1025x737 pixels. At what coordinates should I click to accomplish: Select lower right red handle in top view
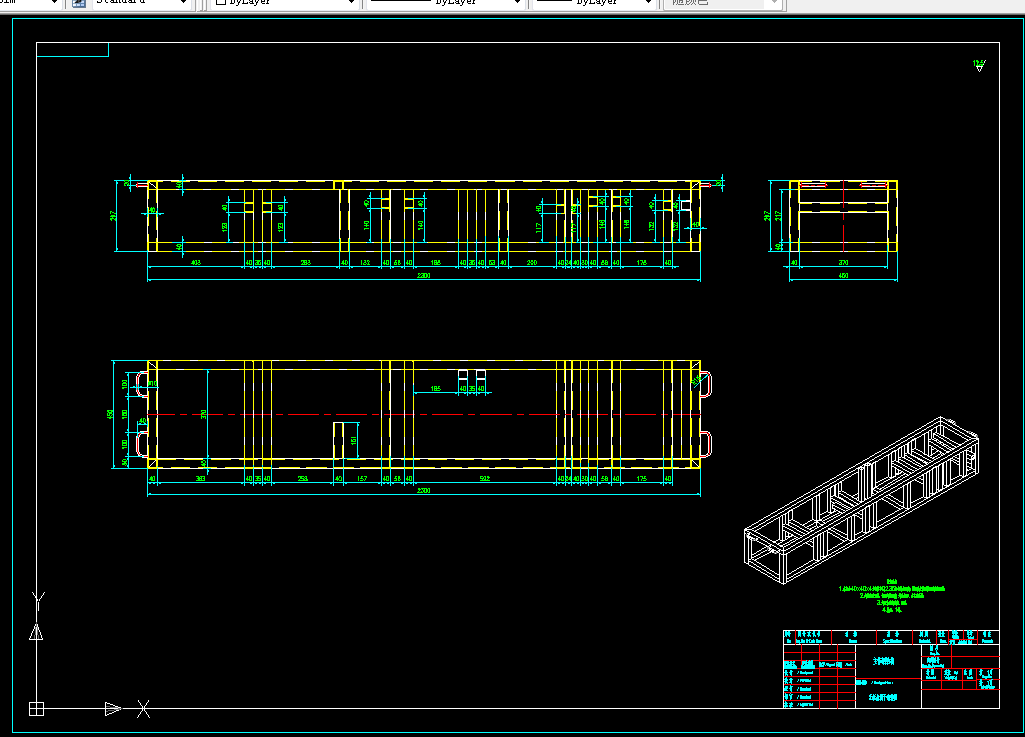pyautogui.click(x=705, y=444)
